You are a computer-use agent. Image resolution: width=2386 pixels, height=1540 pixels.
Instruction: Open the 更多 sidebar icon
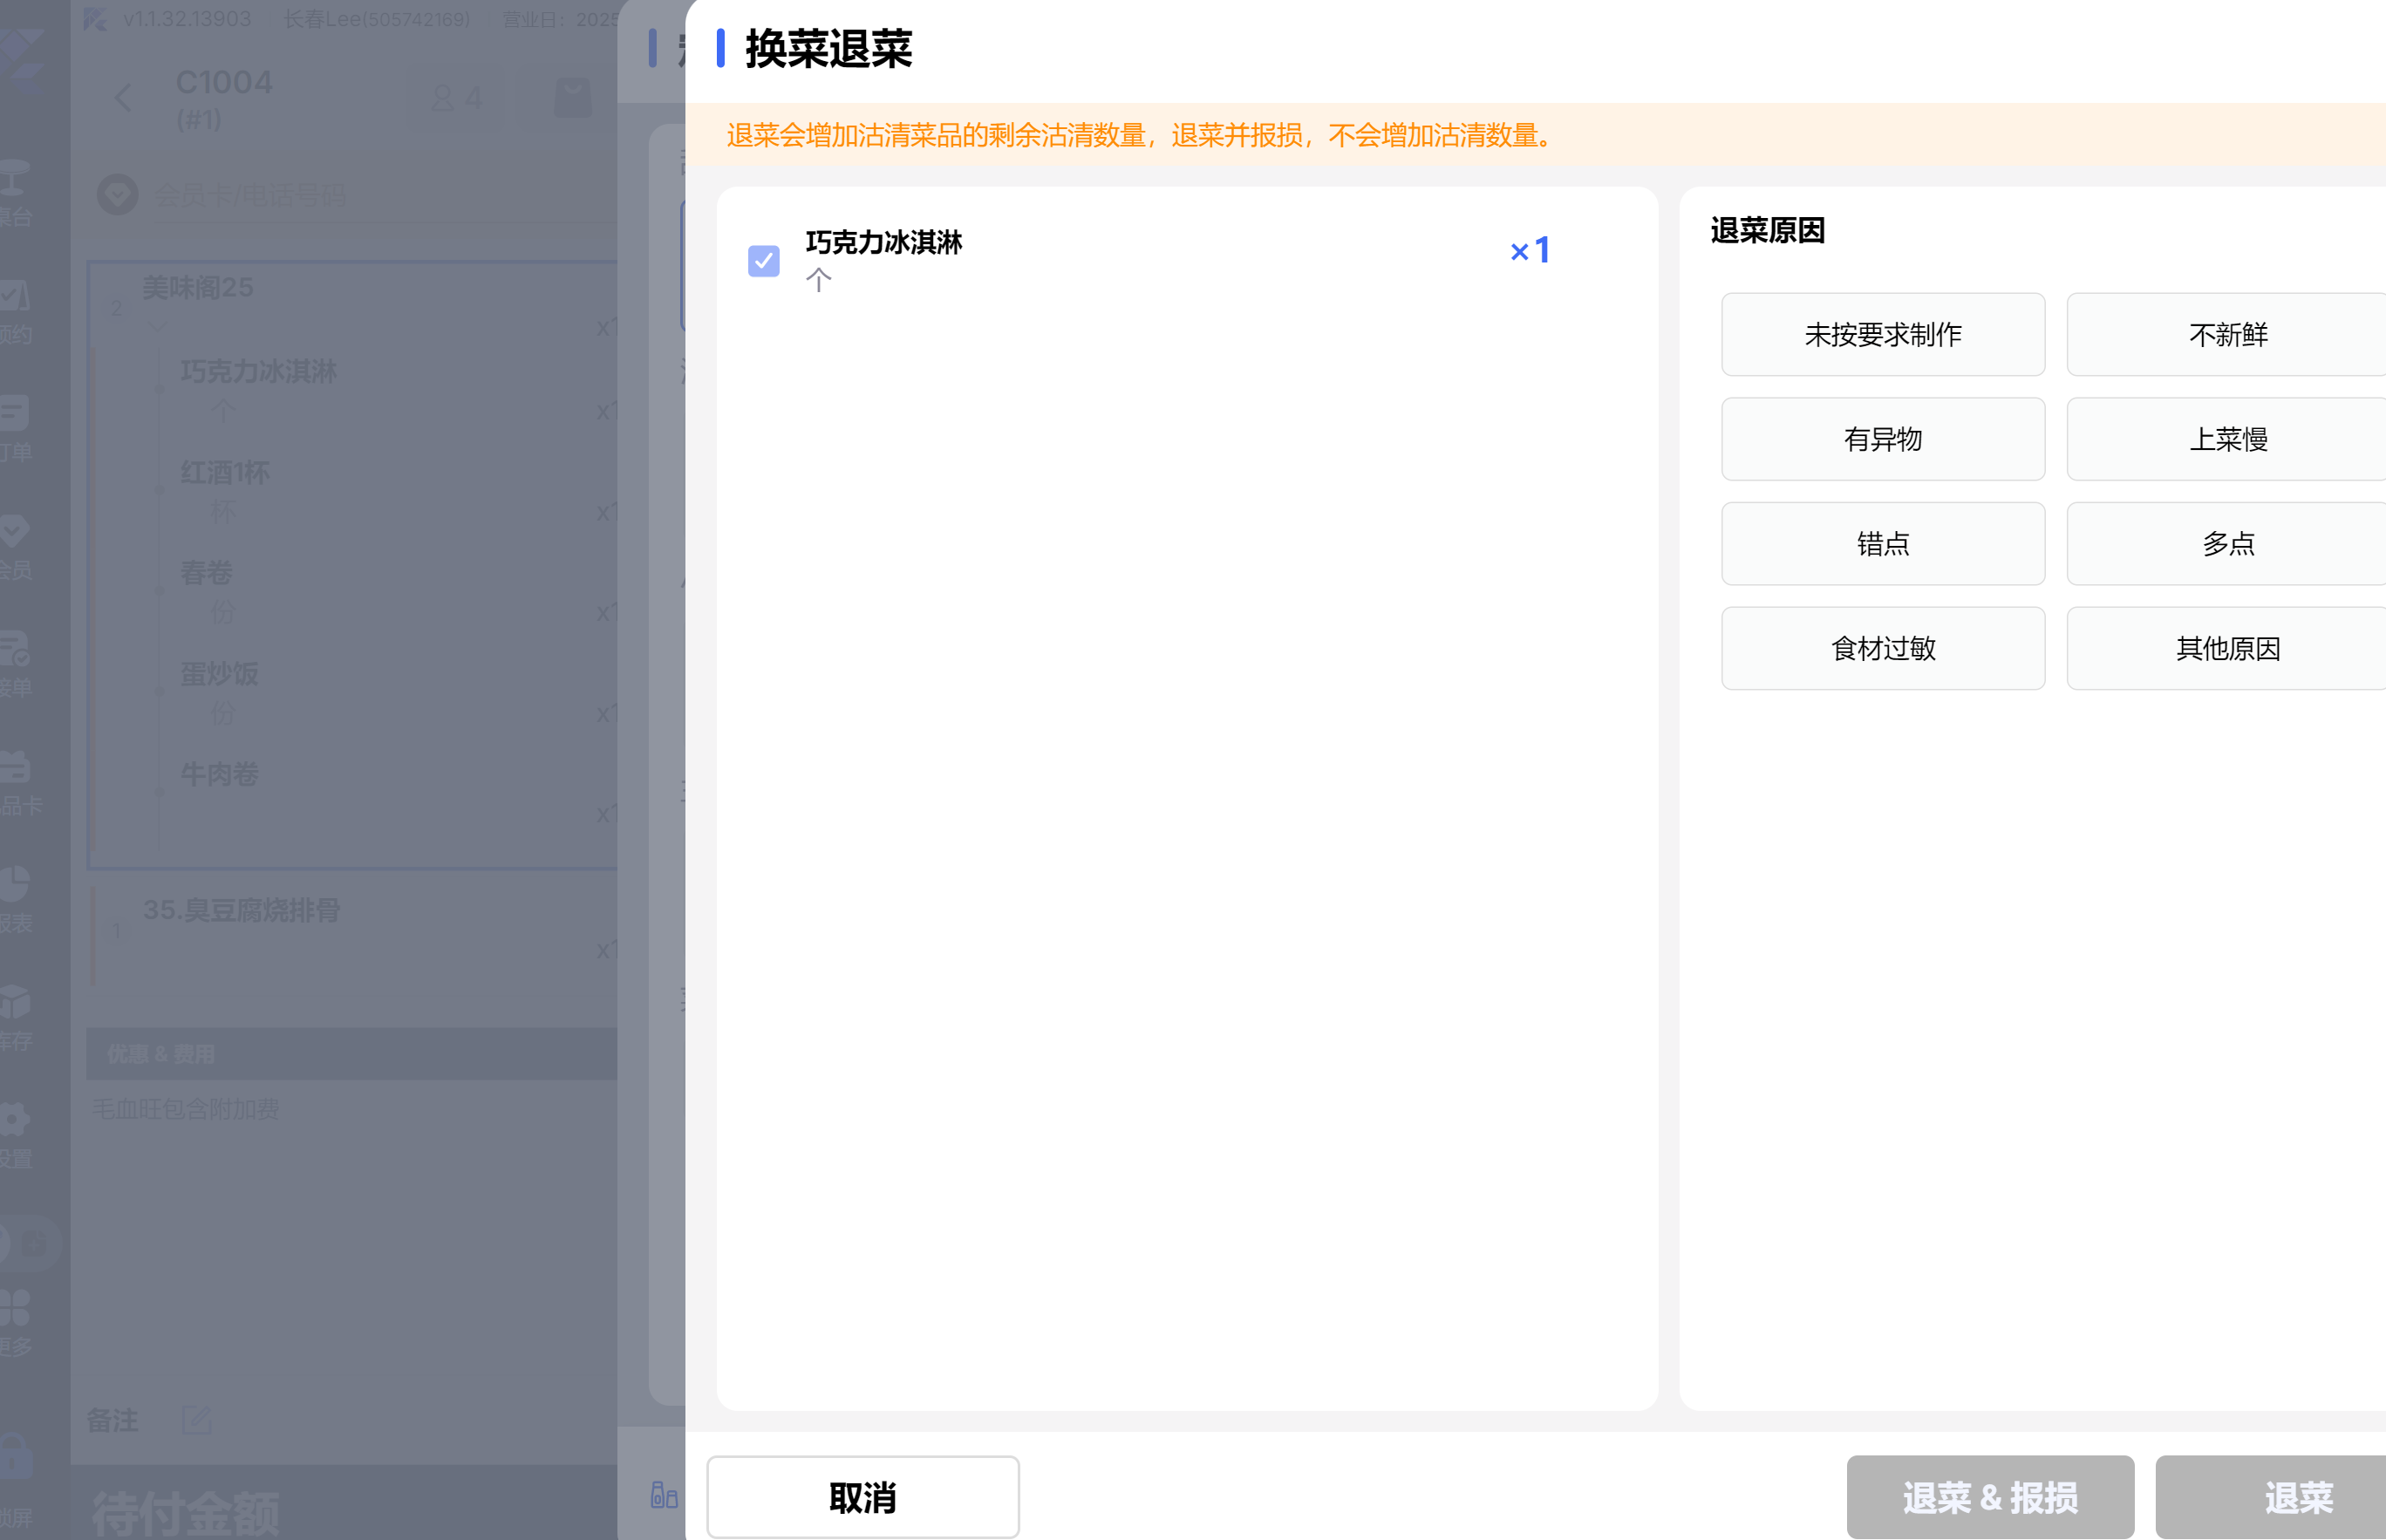pyautogui.click(x=16, y=1322)
